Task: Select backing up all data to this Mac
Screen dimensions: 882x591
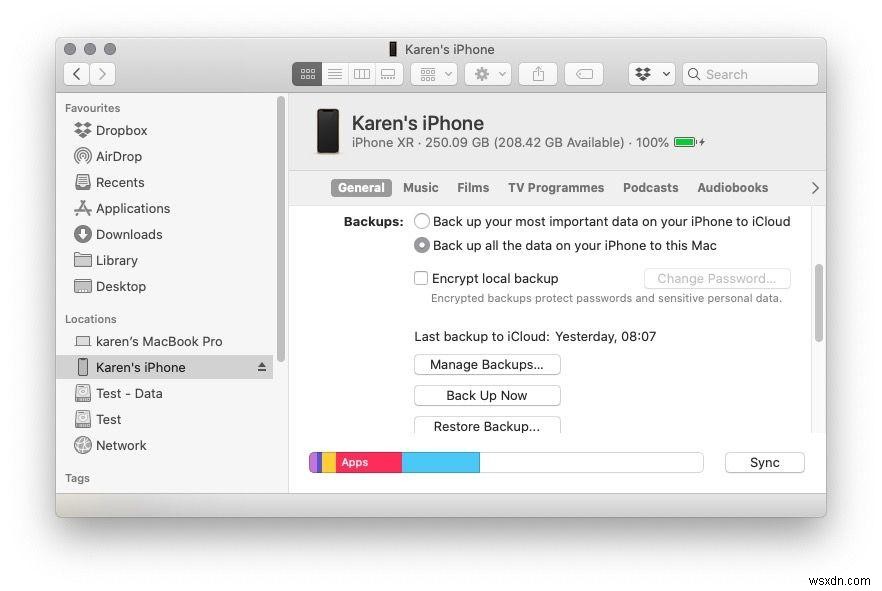Action: (422, 245)
